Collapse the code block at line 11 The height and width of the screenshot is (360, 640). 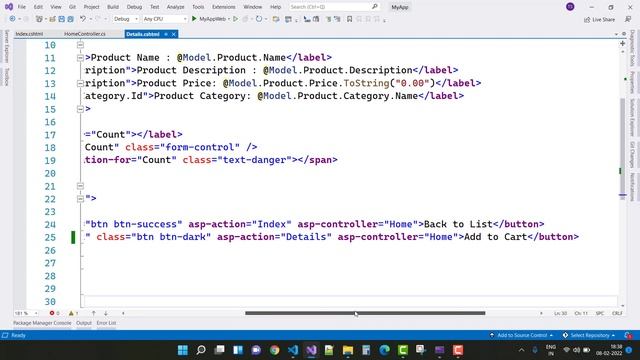(80, 58)
